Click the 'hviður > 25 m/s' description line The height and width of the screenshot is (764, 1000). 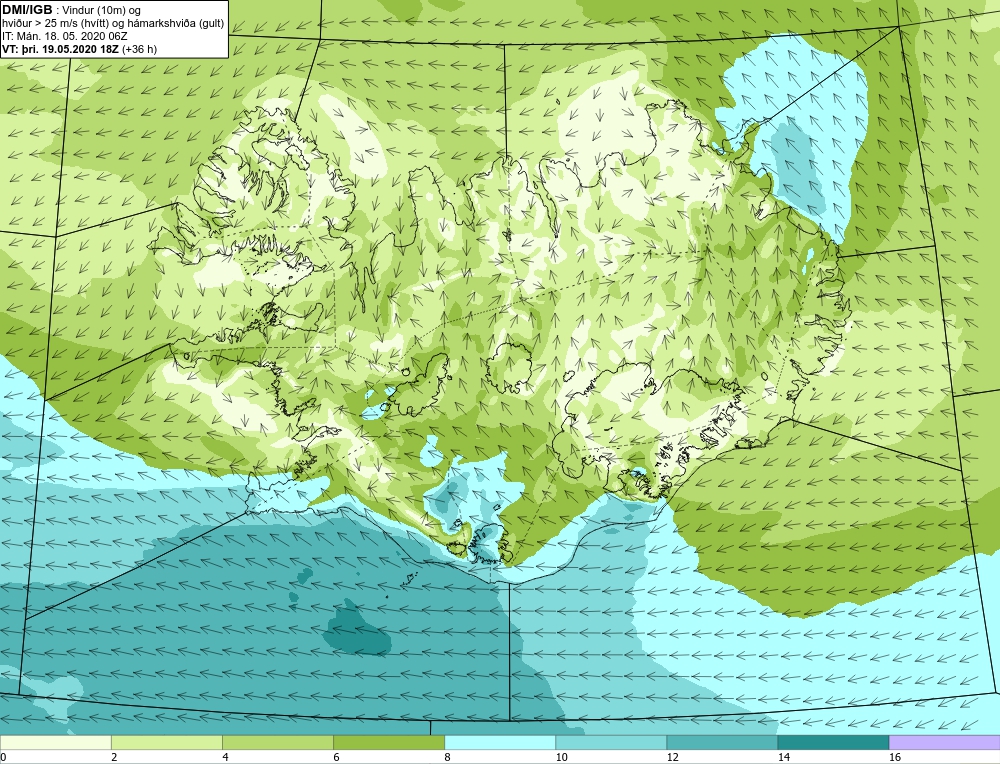point(113,23)
